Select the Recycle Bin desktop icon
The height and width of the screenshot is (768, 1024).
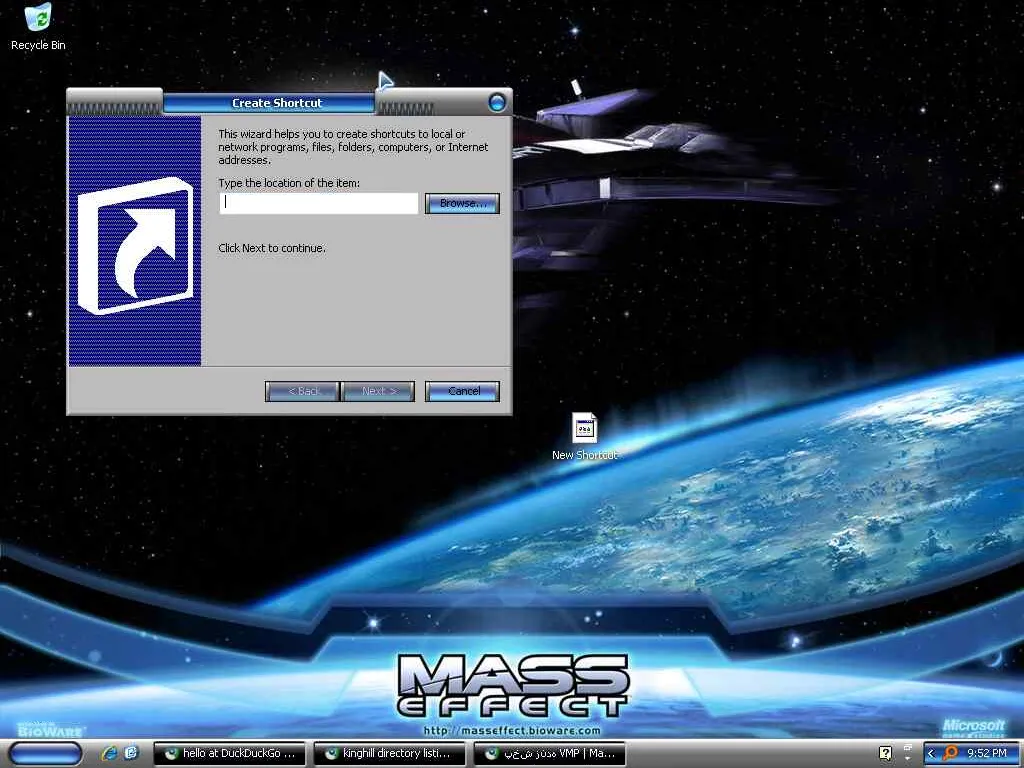pos(38,27)
